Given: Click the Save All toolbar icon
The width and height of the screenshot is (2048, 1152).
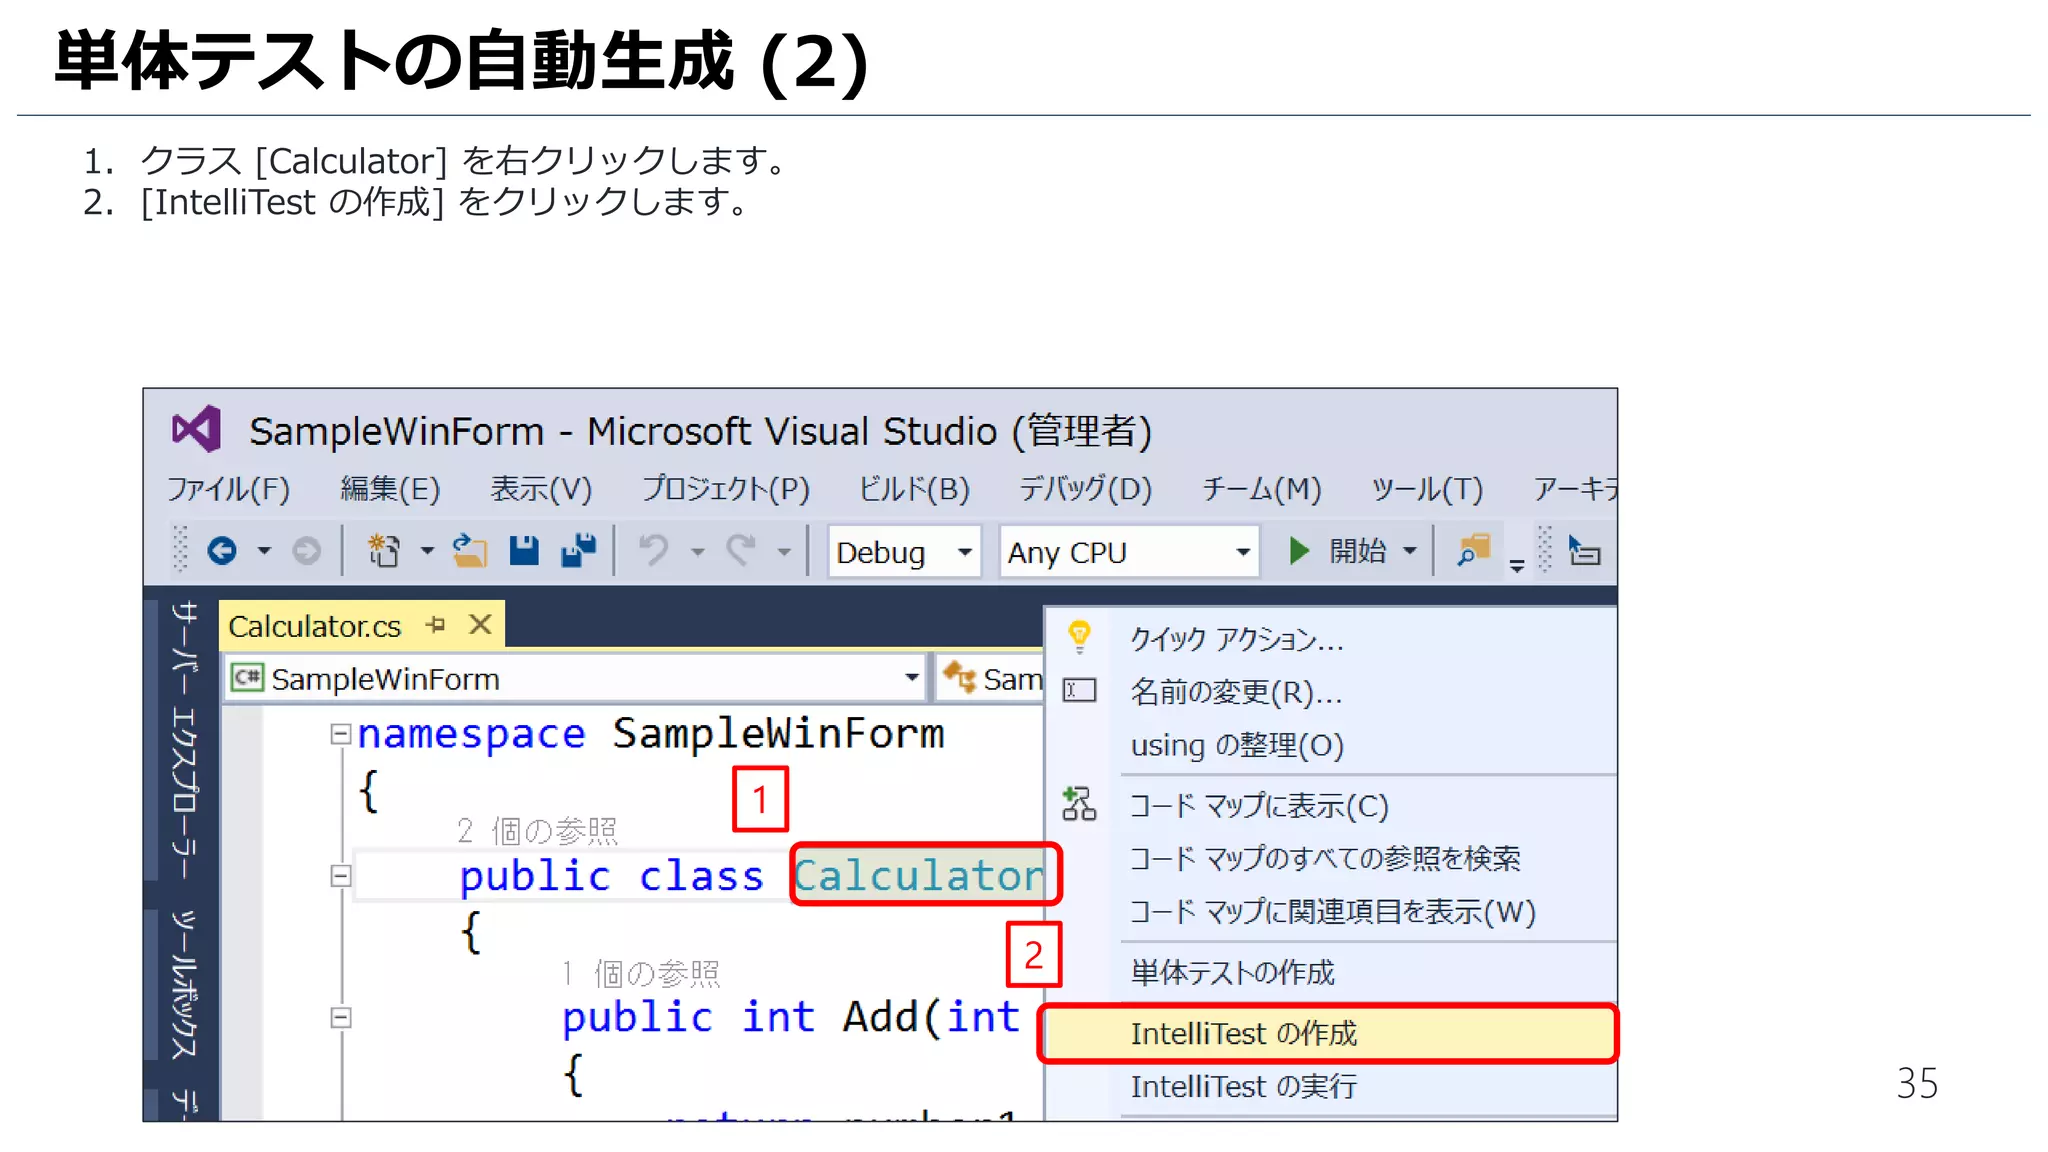Looking at the screenshot, I should coord(578,550).
